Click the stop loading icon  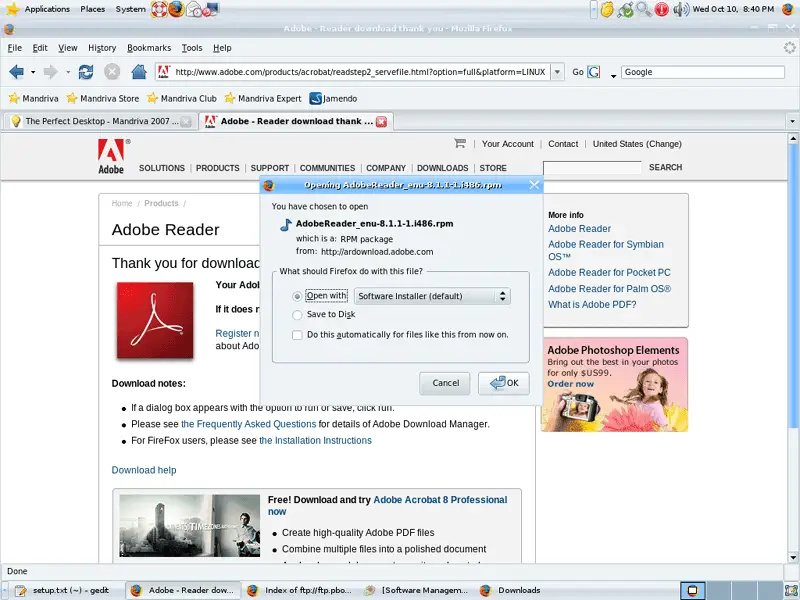click(x=112, y=72)
